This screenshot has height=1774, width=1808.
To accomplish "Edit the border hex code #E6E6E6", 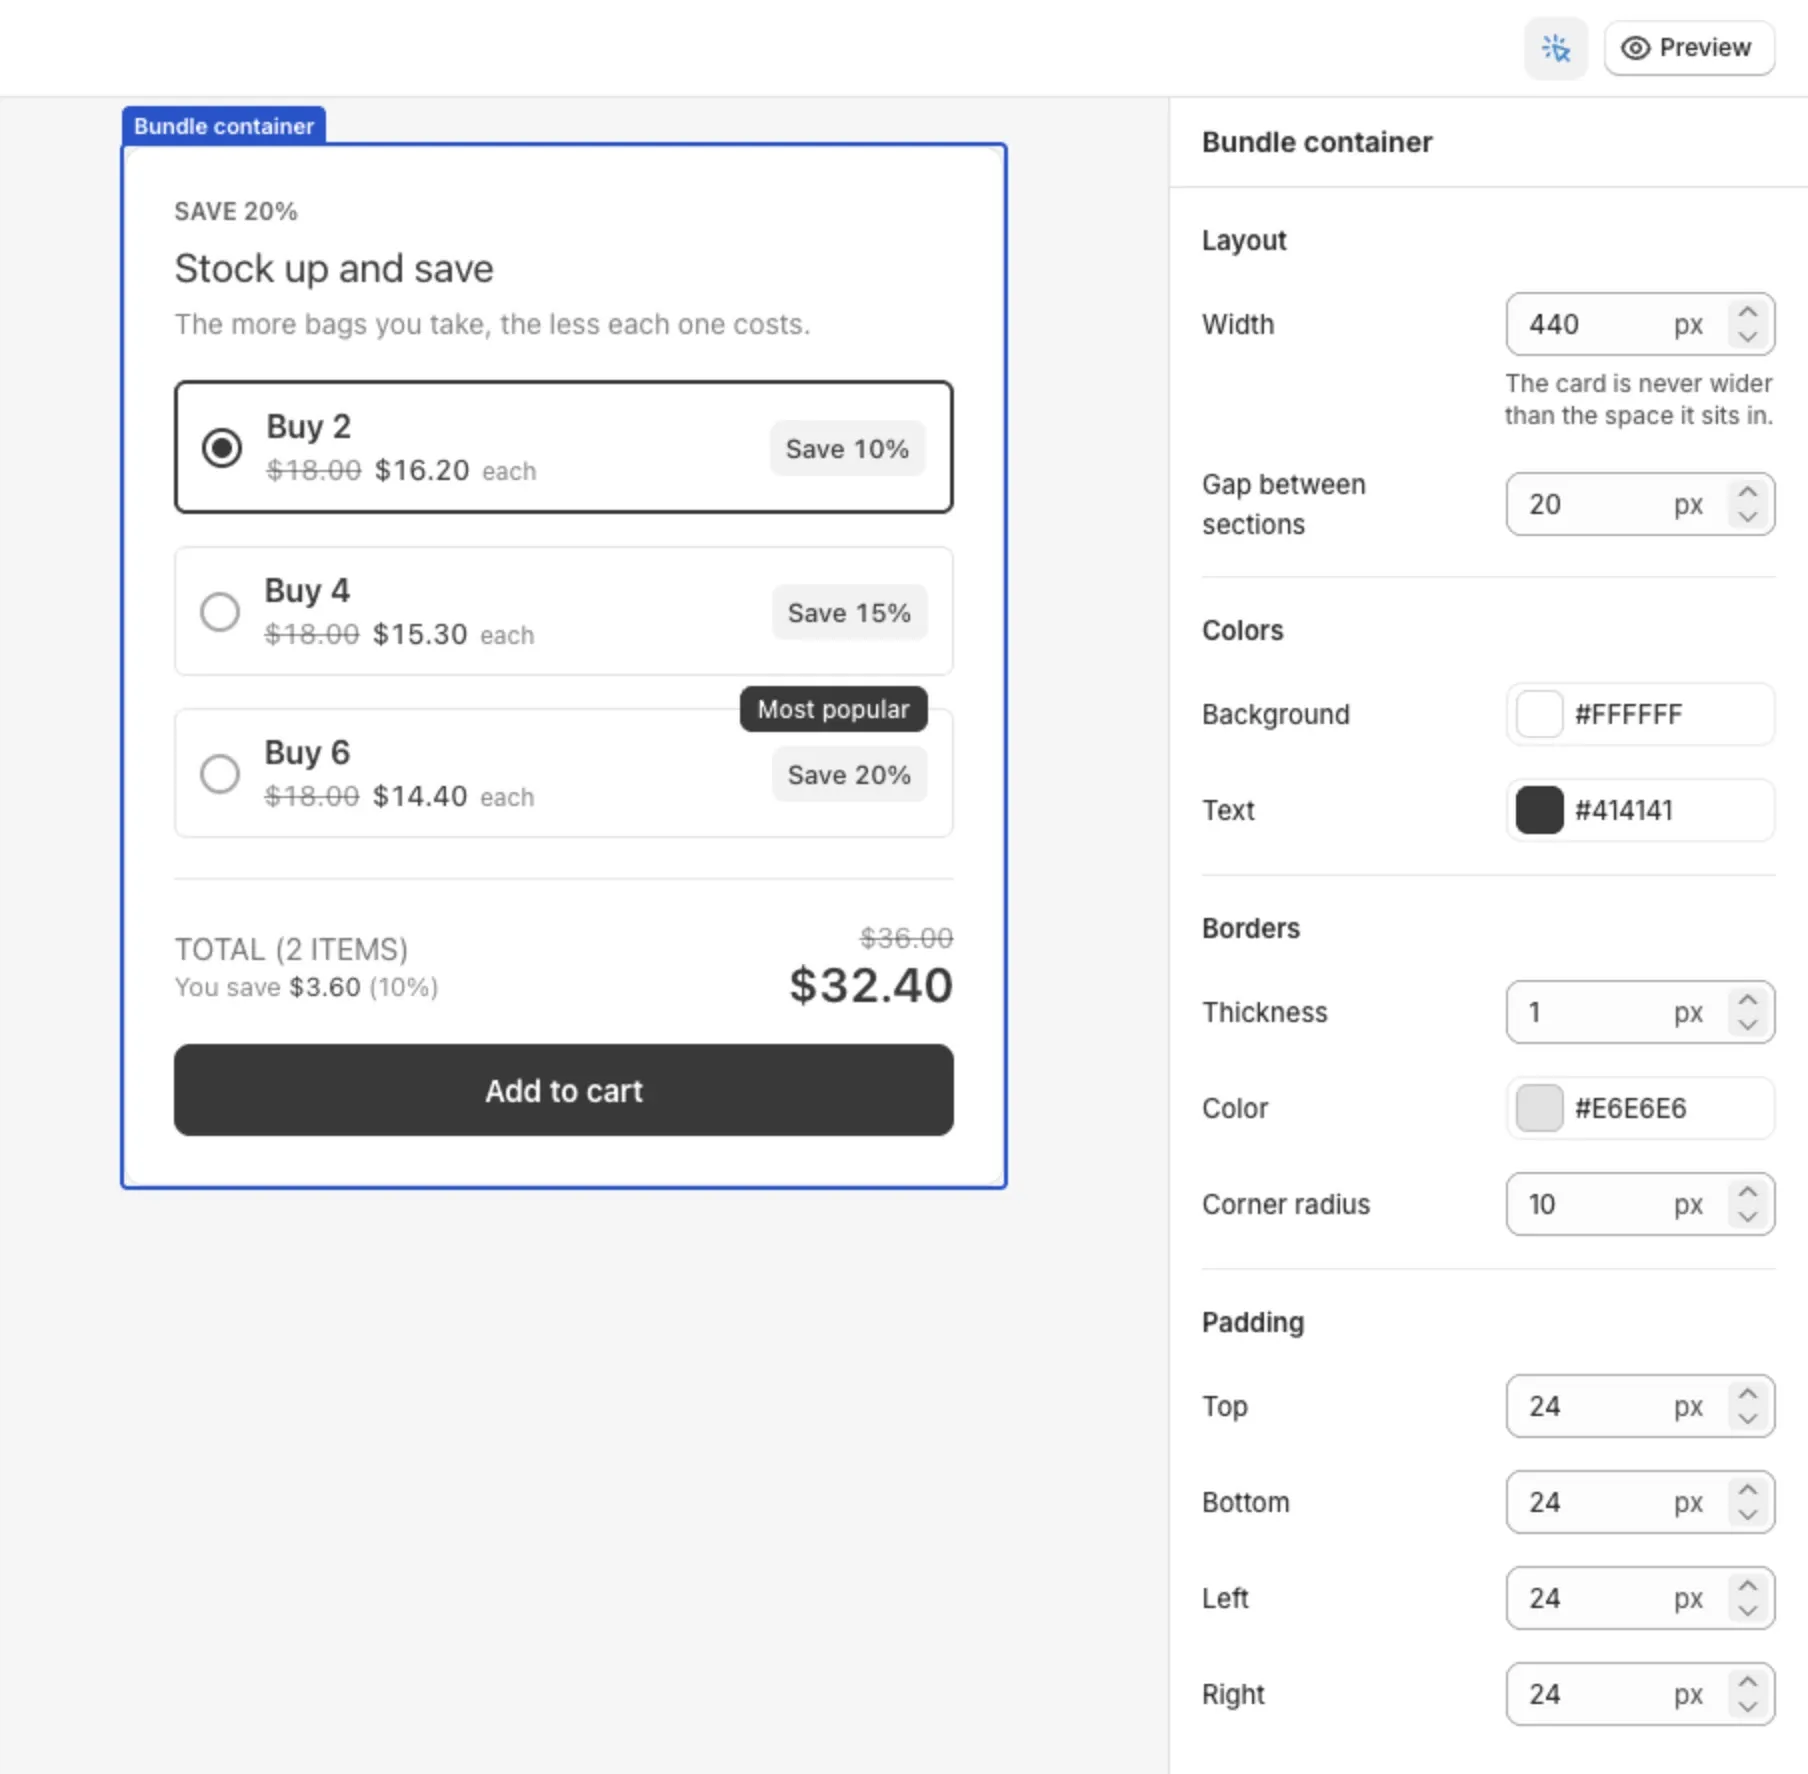I will [1631, 1108].
